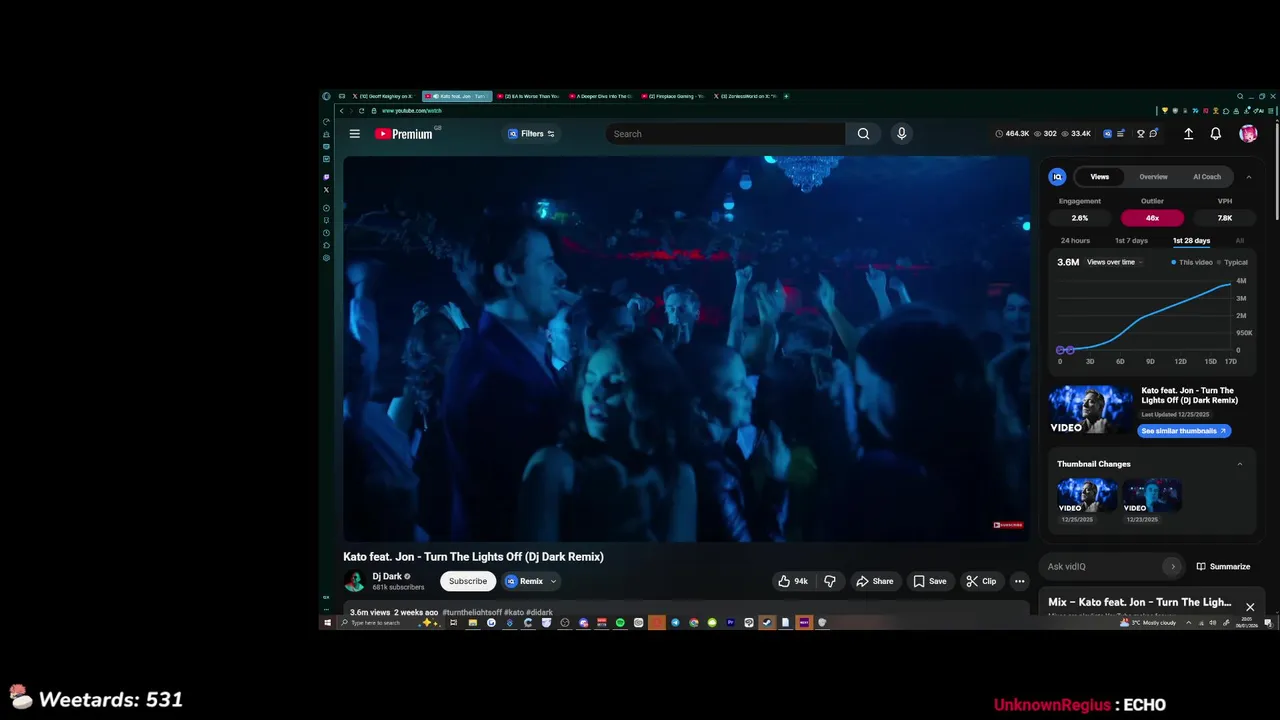1280x720 pixels.
Task: Like the video with 94k likes
Action: [x=794, y=581]
